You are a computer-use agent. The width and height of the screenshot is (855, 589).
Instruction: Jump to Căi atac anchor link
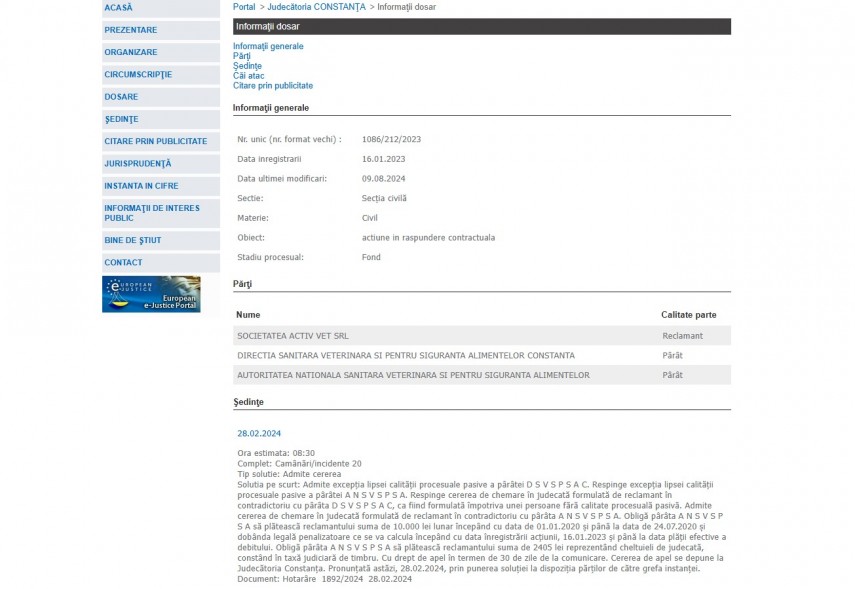248,76
